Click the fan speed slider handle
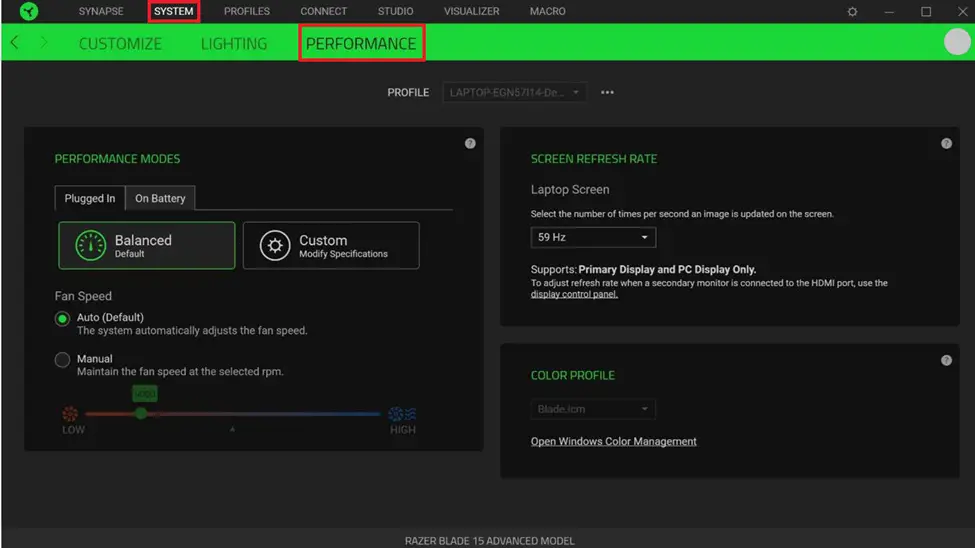 click(141, 413)
